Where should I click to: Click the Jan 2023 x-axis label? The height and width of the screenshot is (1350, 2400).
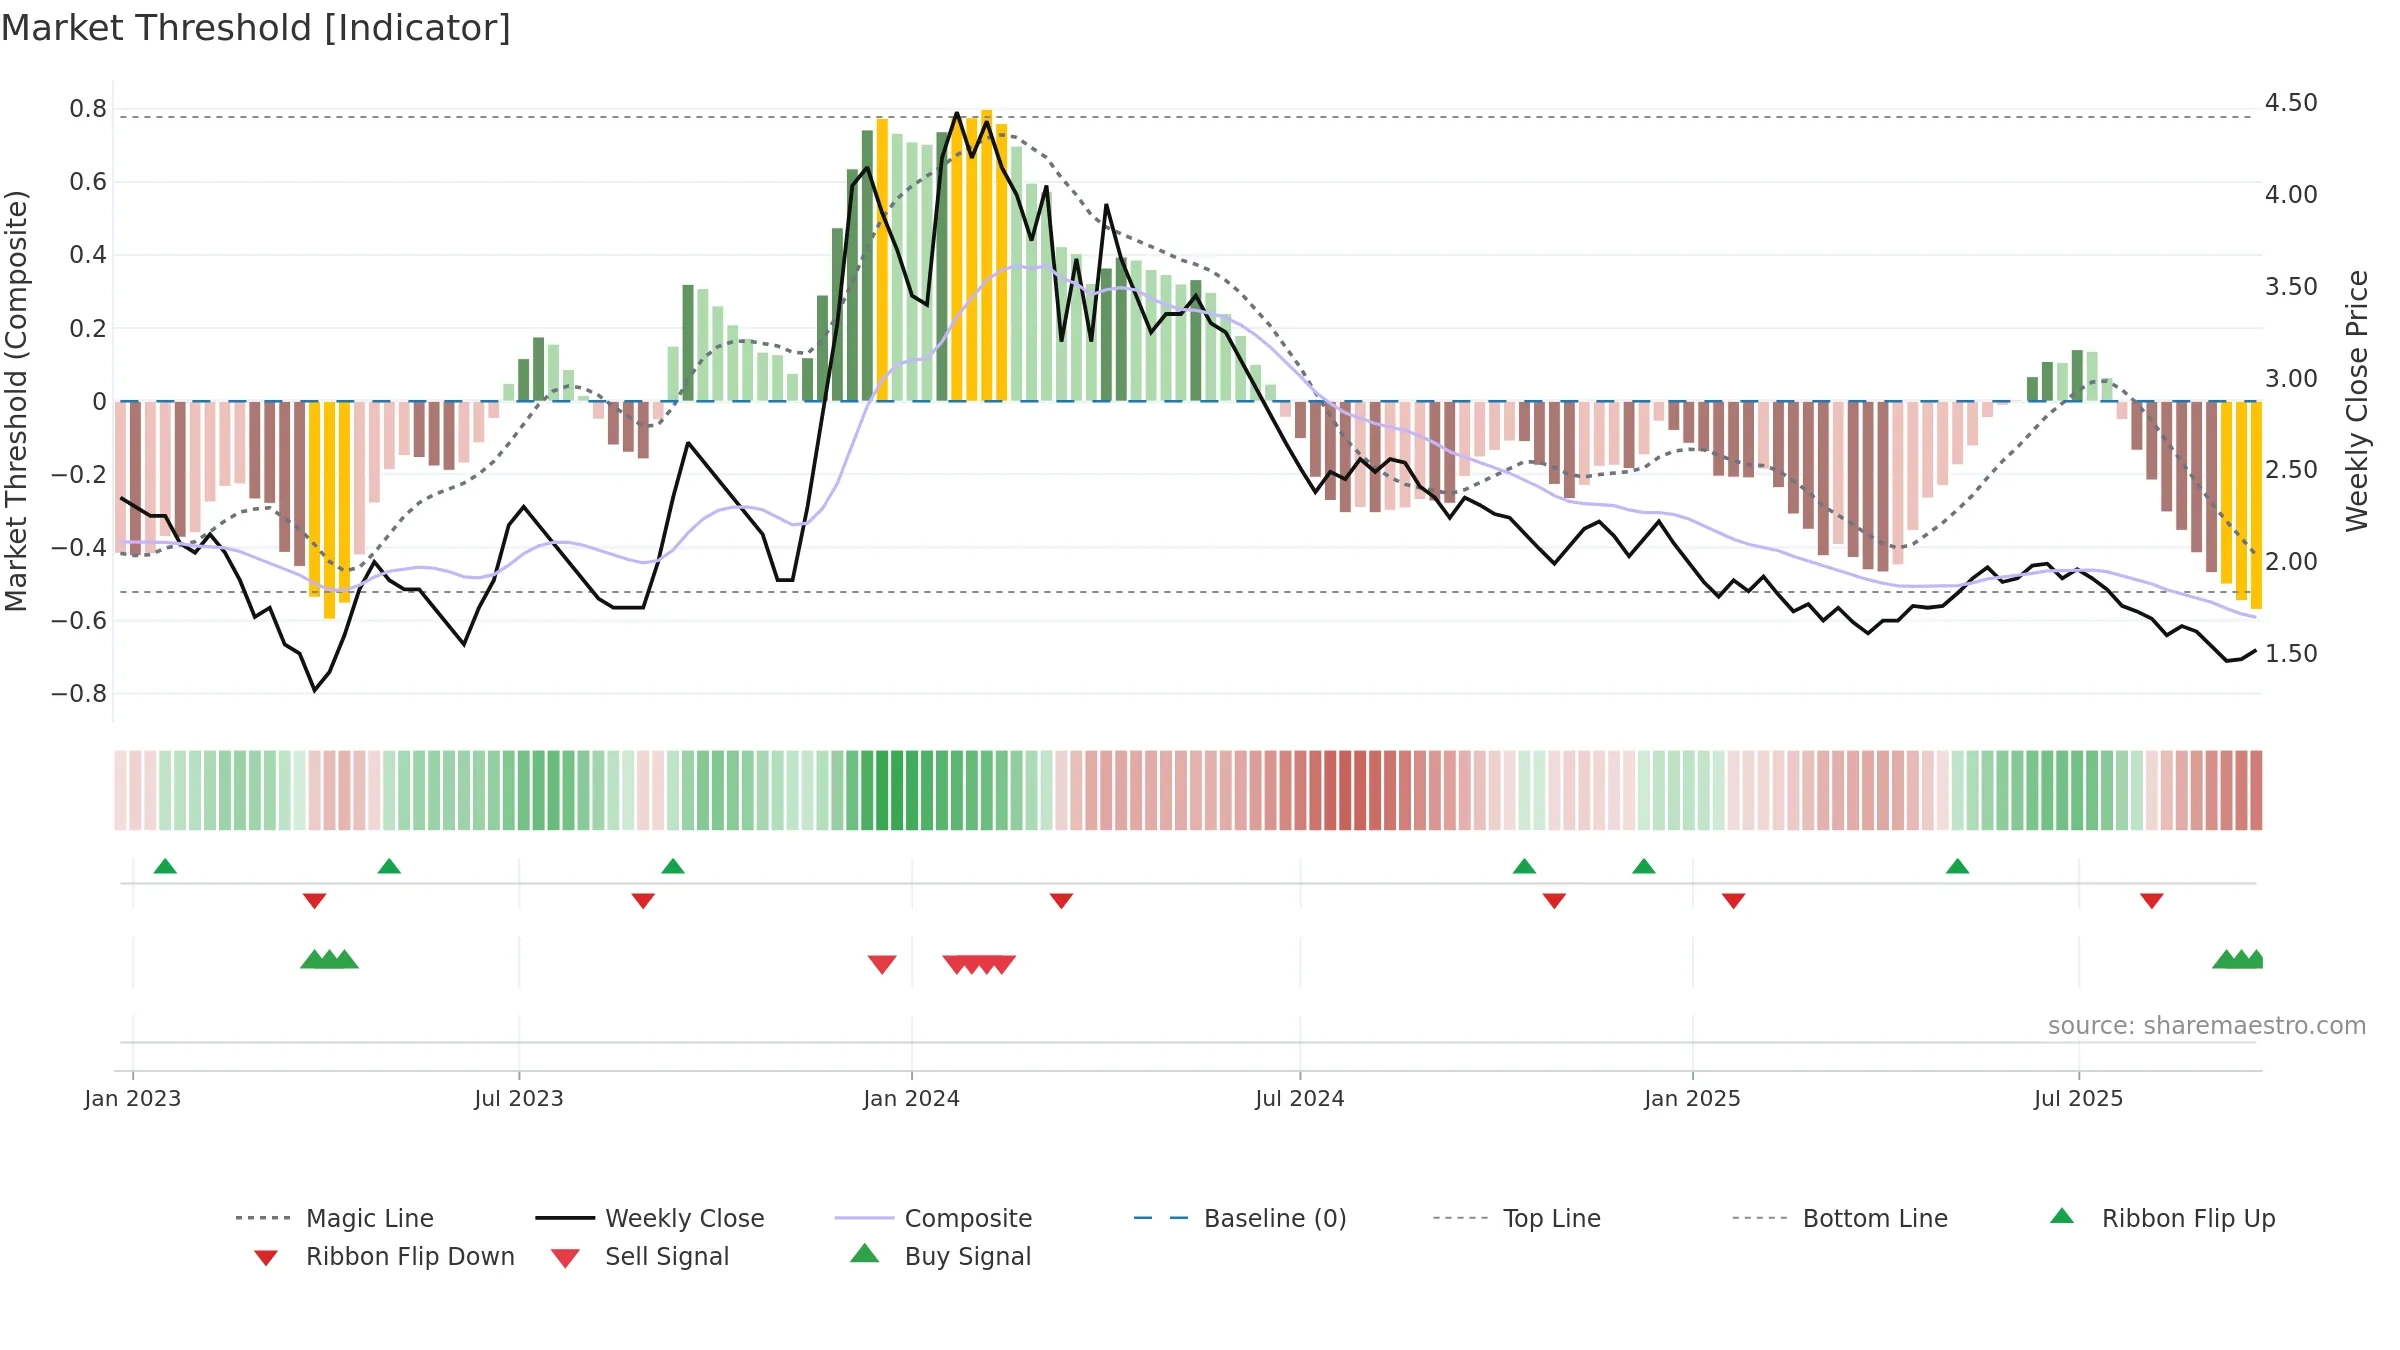133,1098
